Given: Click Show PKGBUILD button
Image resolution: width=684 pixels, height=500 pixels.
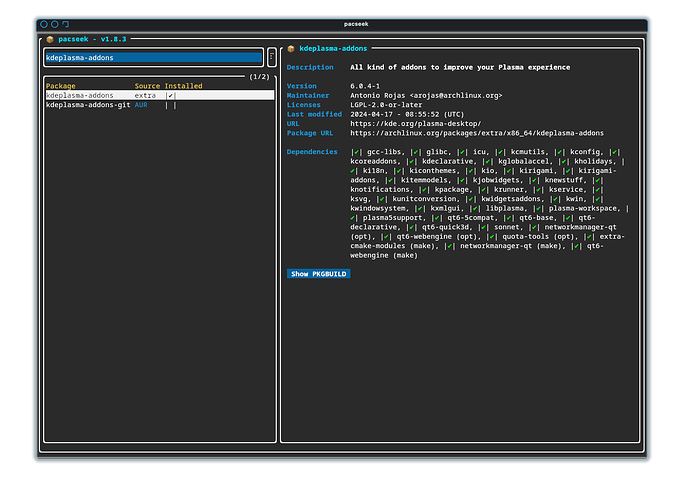Looking at the screenshot, I should point(318,274).
